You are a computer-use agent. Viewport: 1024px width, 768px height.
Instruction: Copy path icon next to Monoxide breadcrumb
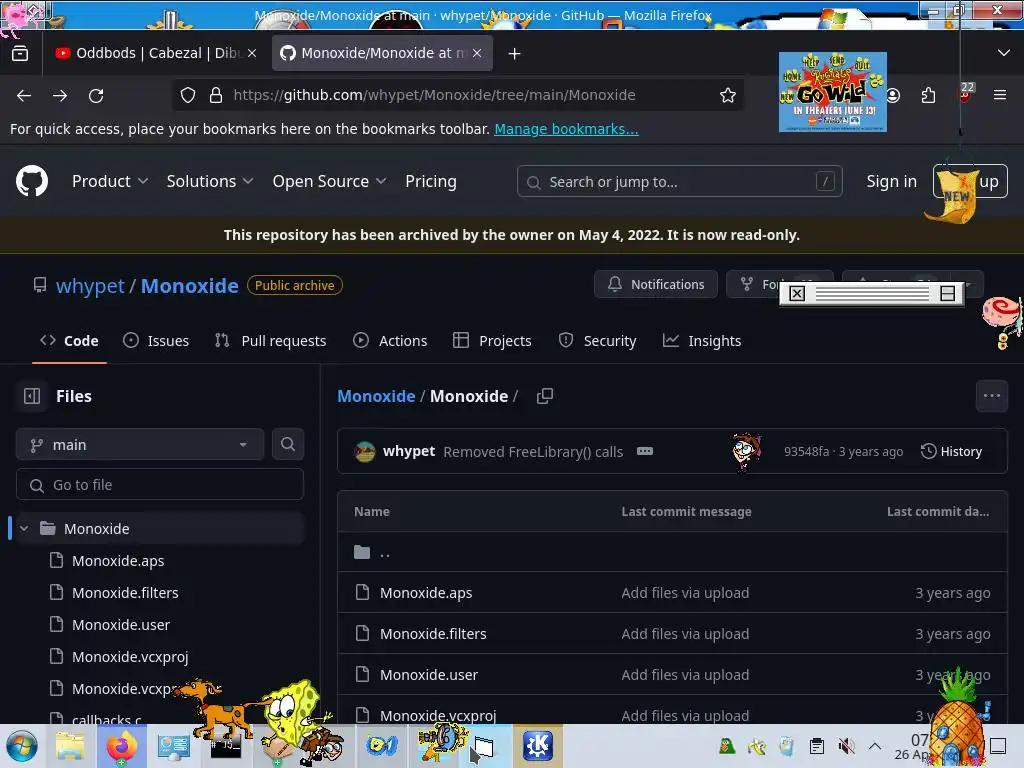[x=545, y=396]
